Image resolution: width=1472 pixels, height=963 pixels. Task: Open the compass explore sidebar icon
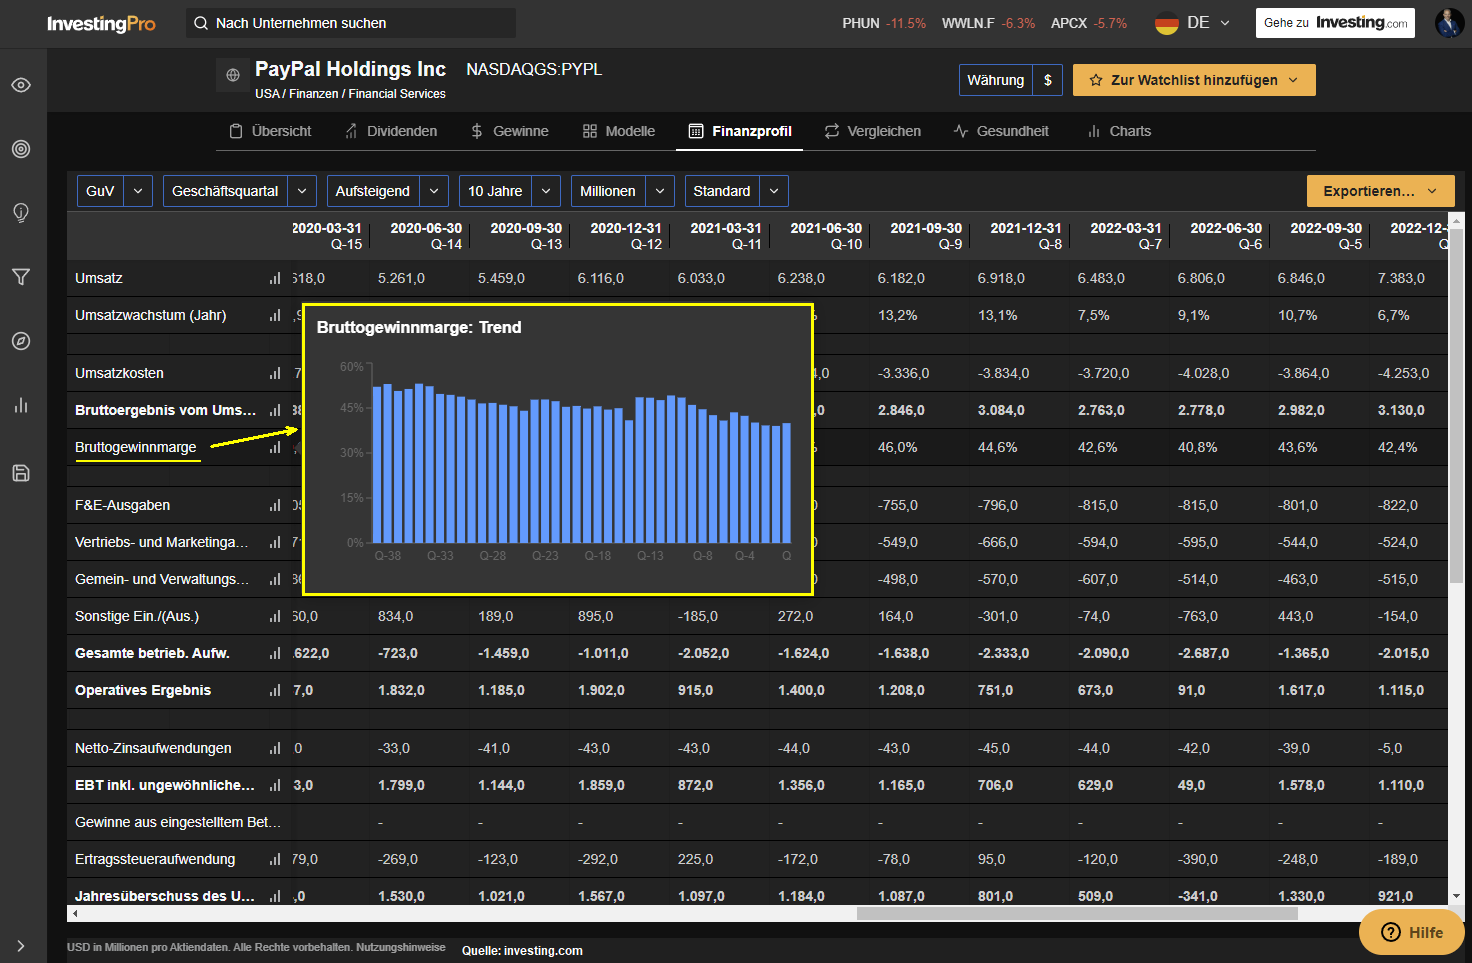tap(21, 341)
